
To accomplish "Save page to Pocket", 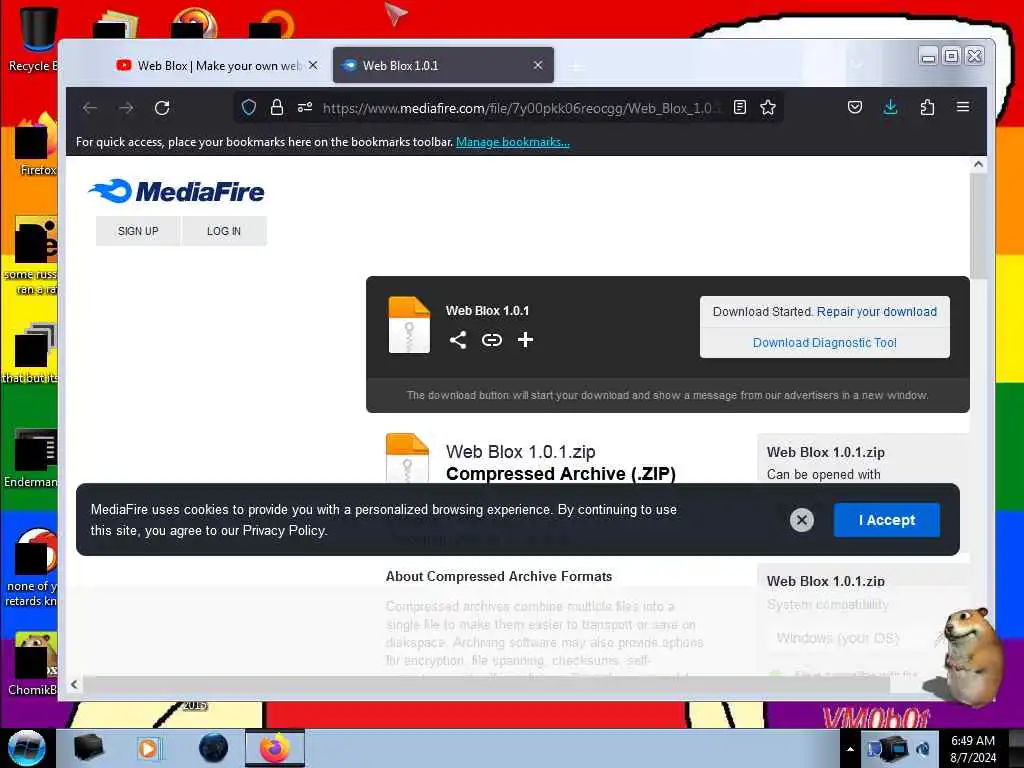I will pyautogui.click(x=855, y=108).
